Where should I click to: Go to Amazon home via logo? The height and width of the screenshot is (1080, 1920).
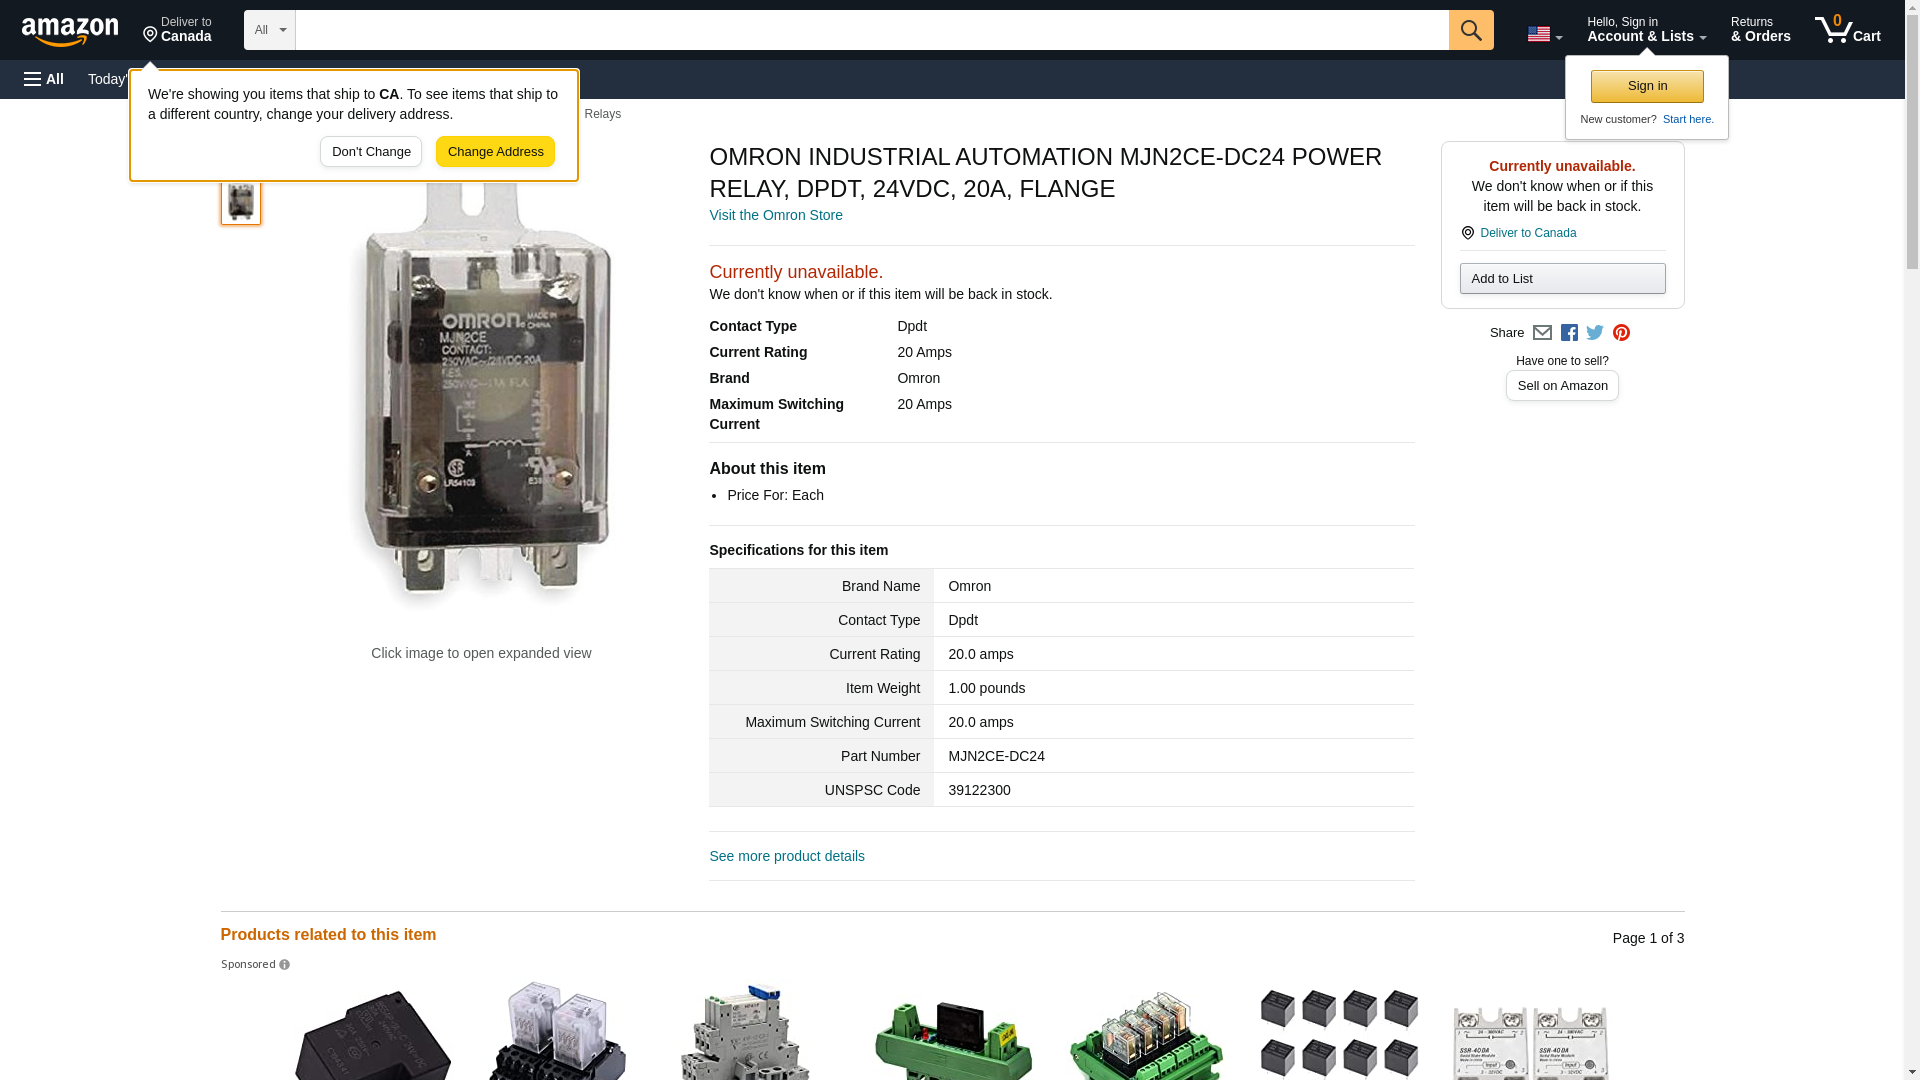(70, 31)
